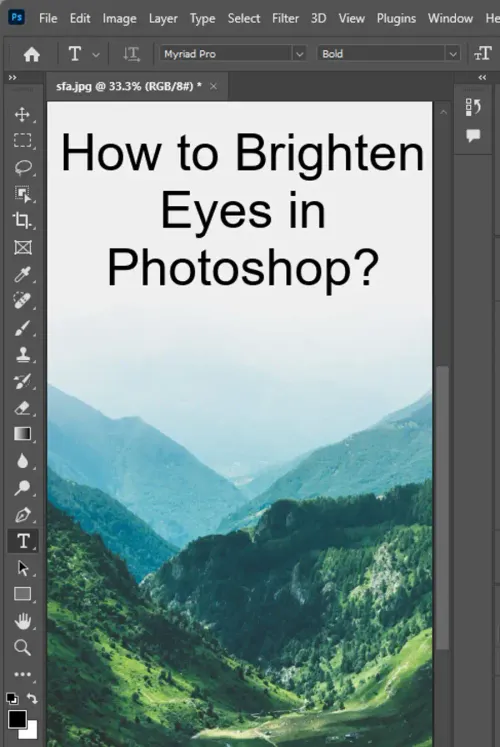This screenshot has height=747, width=500.
Task: Select the Crop tool
Action: 22,220
